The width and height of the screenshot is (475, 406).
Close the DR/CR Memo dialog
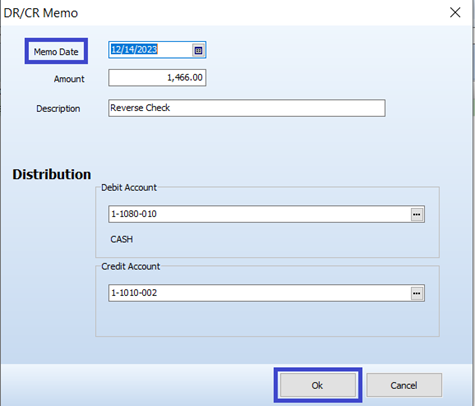455,13
